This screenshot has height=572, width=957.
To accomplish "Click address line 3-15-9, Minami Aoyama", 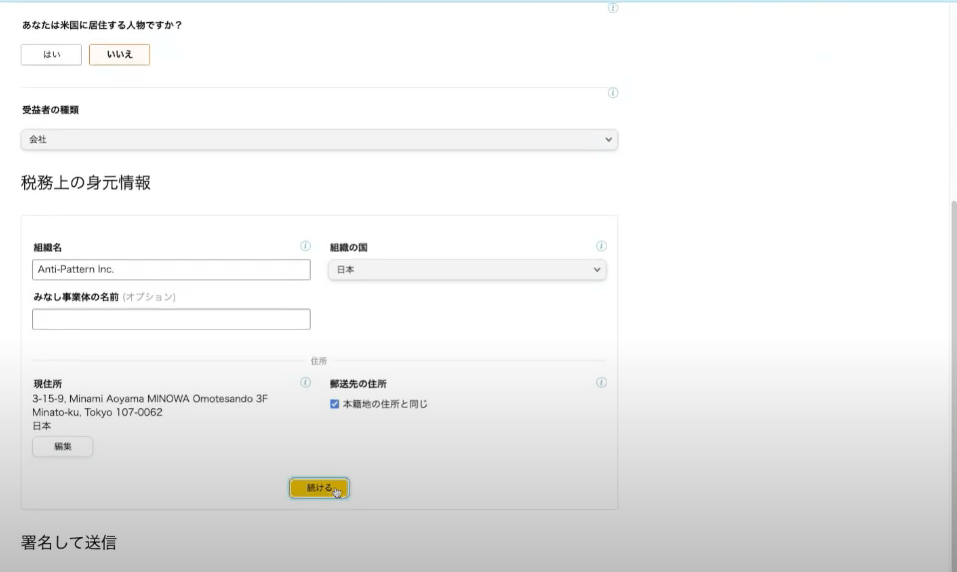I will [x=150, y=399].
